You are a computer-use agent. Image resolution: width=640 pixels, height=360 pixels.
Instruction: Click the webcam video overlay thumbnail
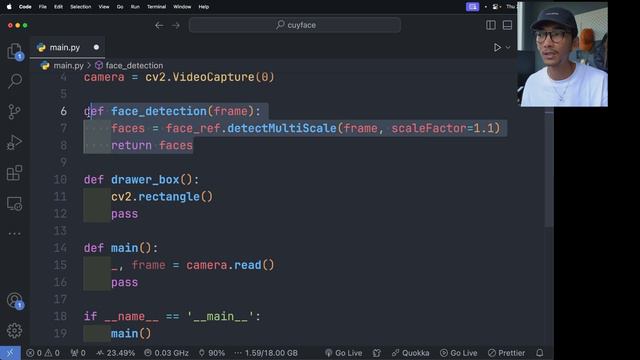click(562, 54)
